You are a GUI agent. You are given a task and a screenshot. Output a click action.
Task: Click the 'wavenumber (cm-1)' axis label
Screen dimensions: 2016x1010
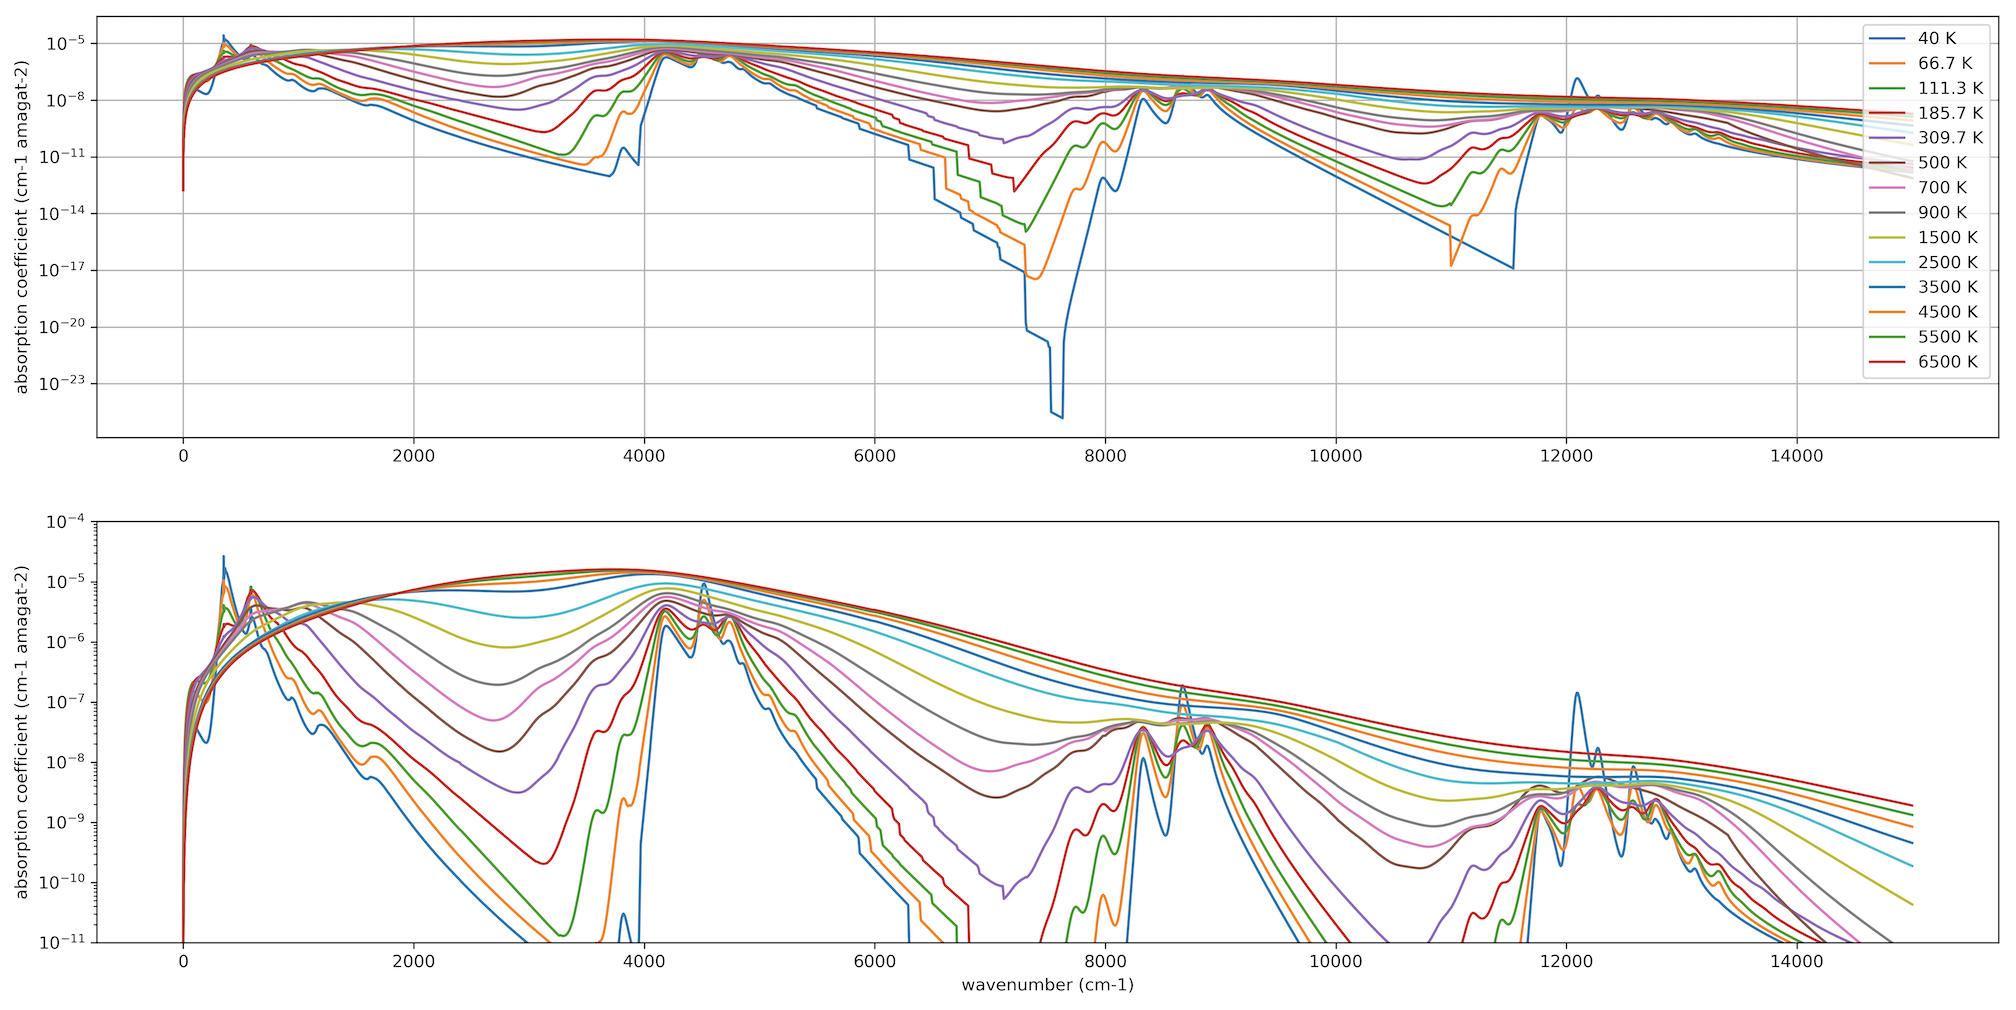click(1047, 985)
